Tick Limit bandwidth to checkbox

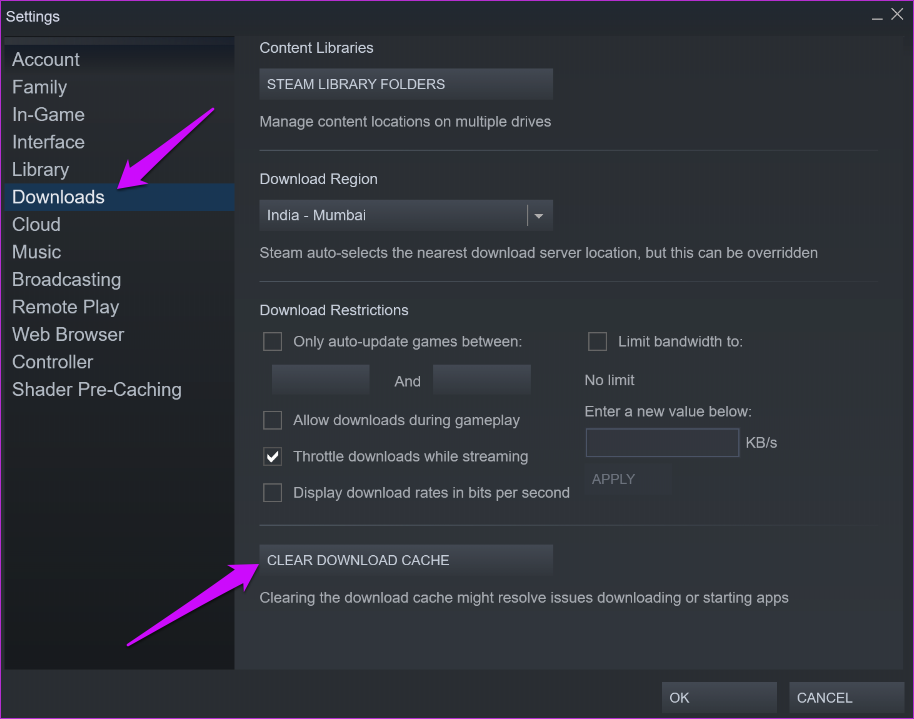tap(597, 341)
